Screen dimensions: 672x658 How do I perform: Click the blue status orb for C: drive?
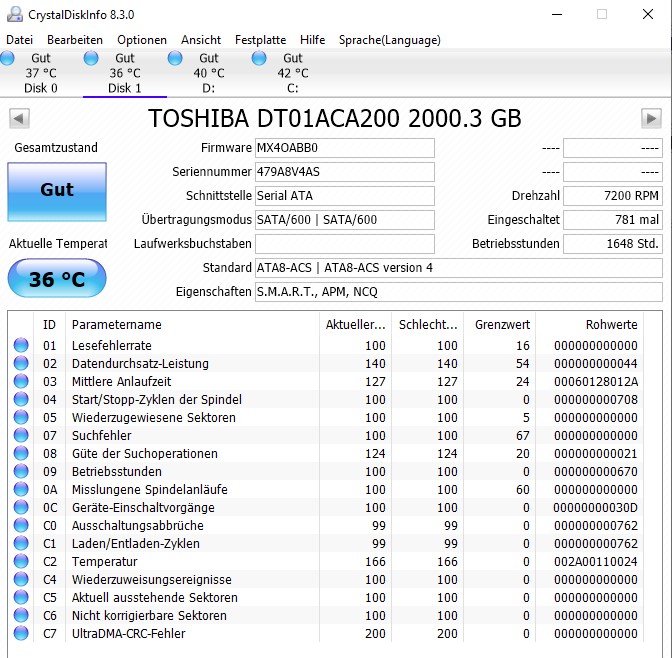tap(259, 58)
